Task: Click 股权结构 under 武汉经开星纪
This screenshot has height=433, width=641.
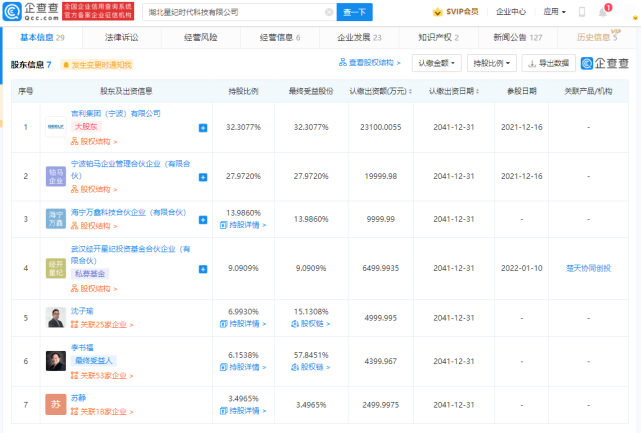Action: coord(94,289)
